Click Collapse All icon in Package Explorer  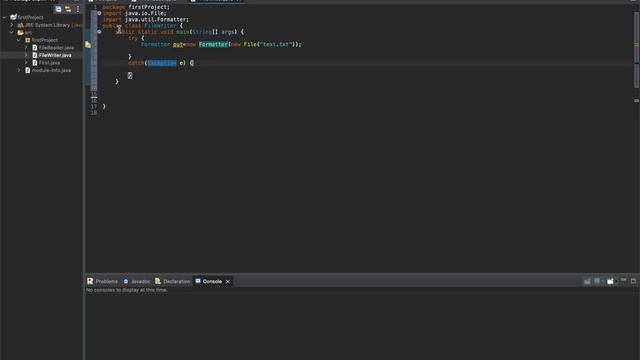click(x=58, y=9)
